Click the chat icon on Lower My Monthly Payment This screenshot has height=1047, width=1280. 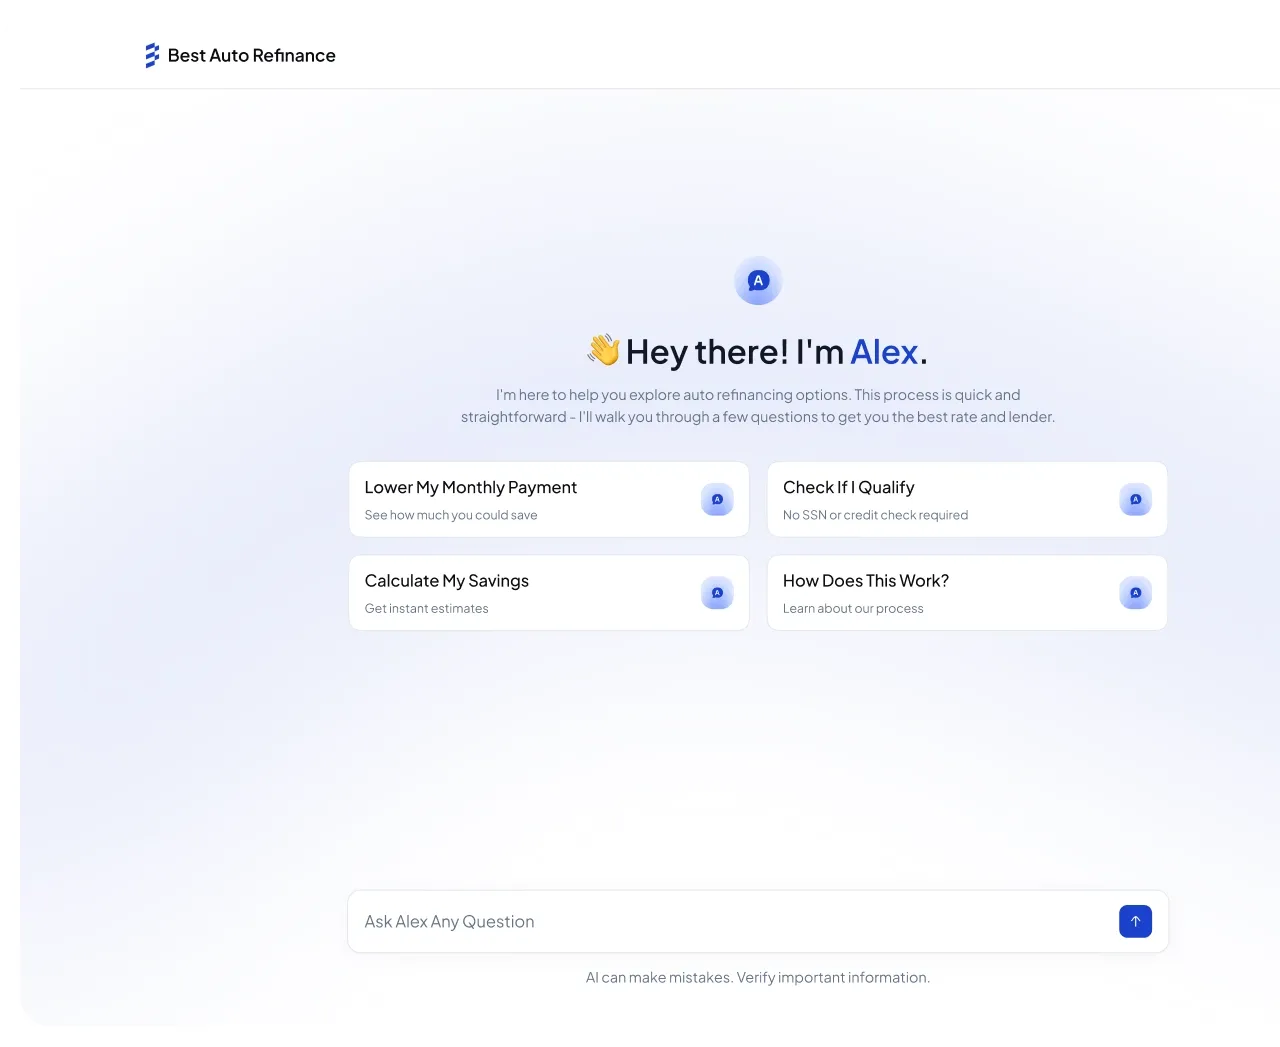[x=717, y=499]
